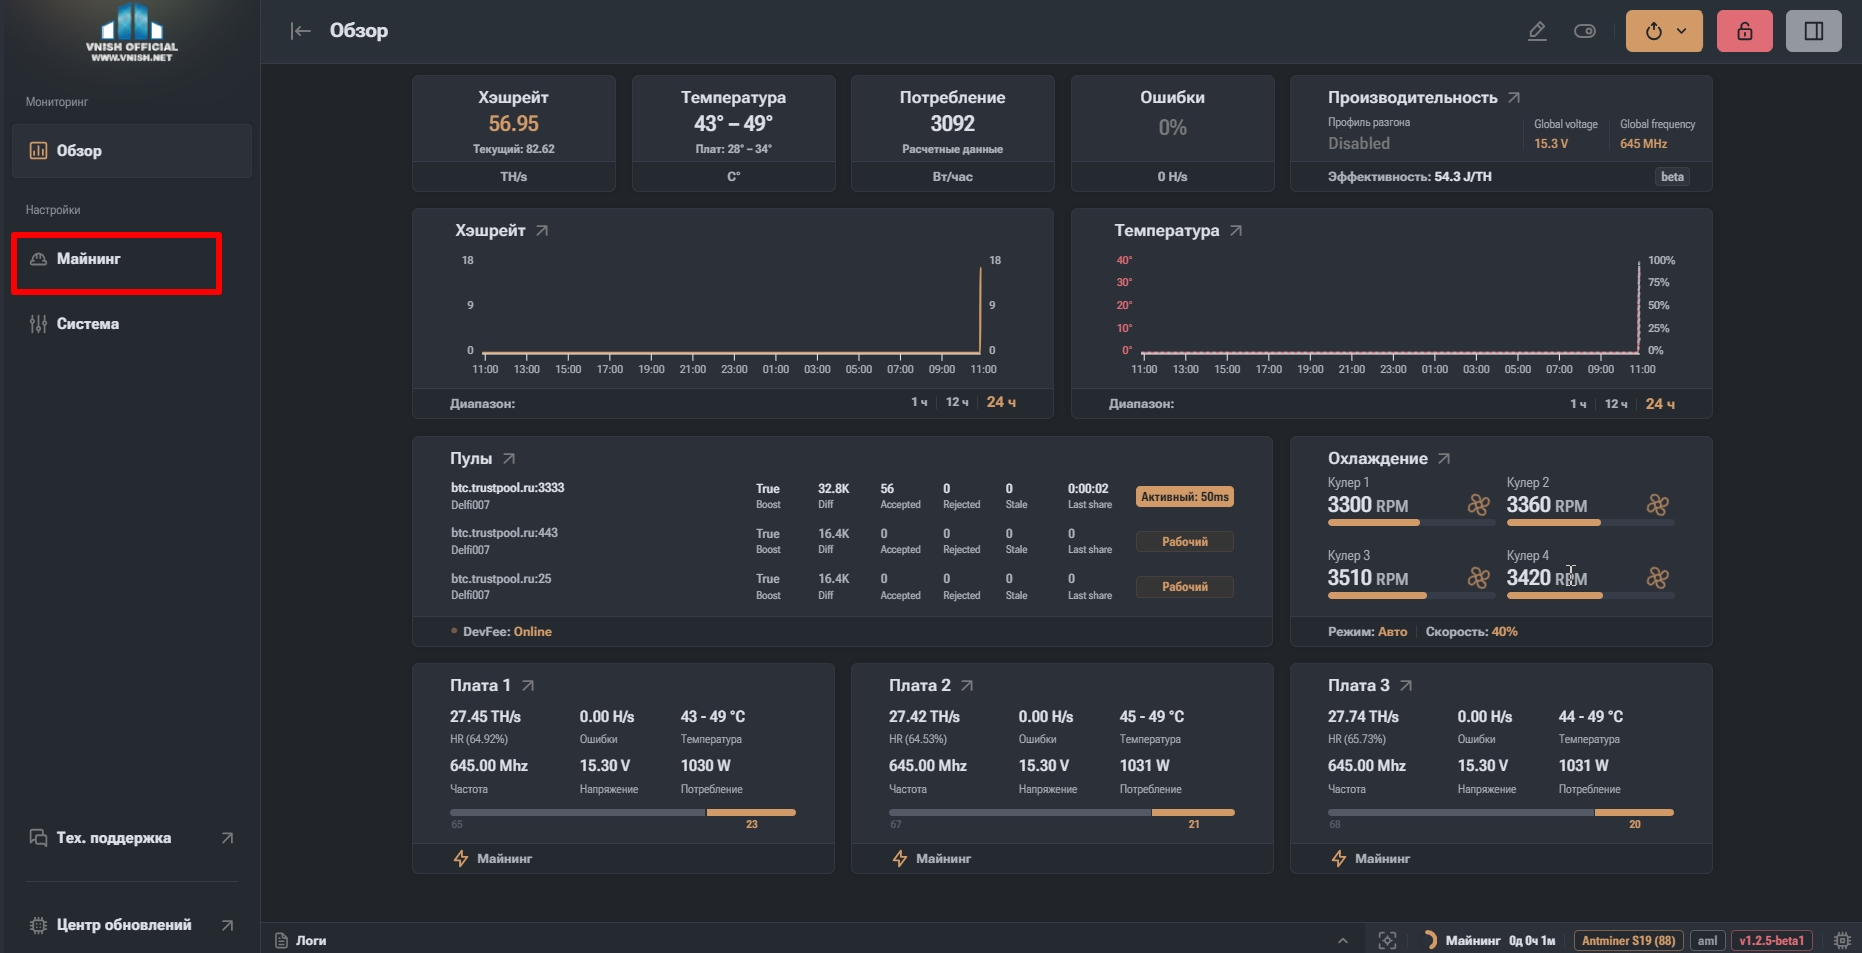
Task: Open the power dropdown button
Action: click(x=1664, y=31)
